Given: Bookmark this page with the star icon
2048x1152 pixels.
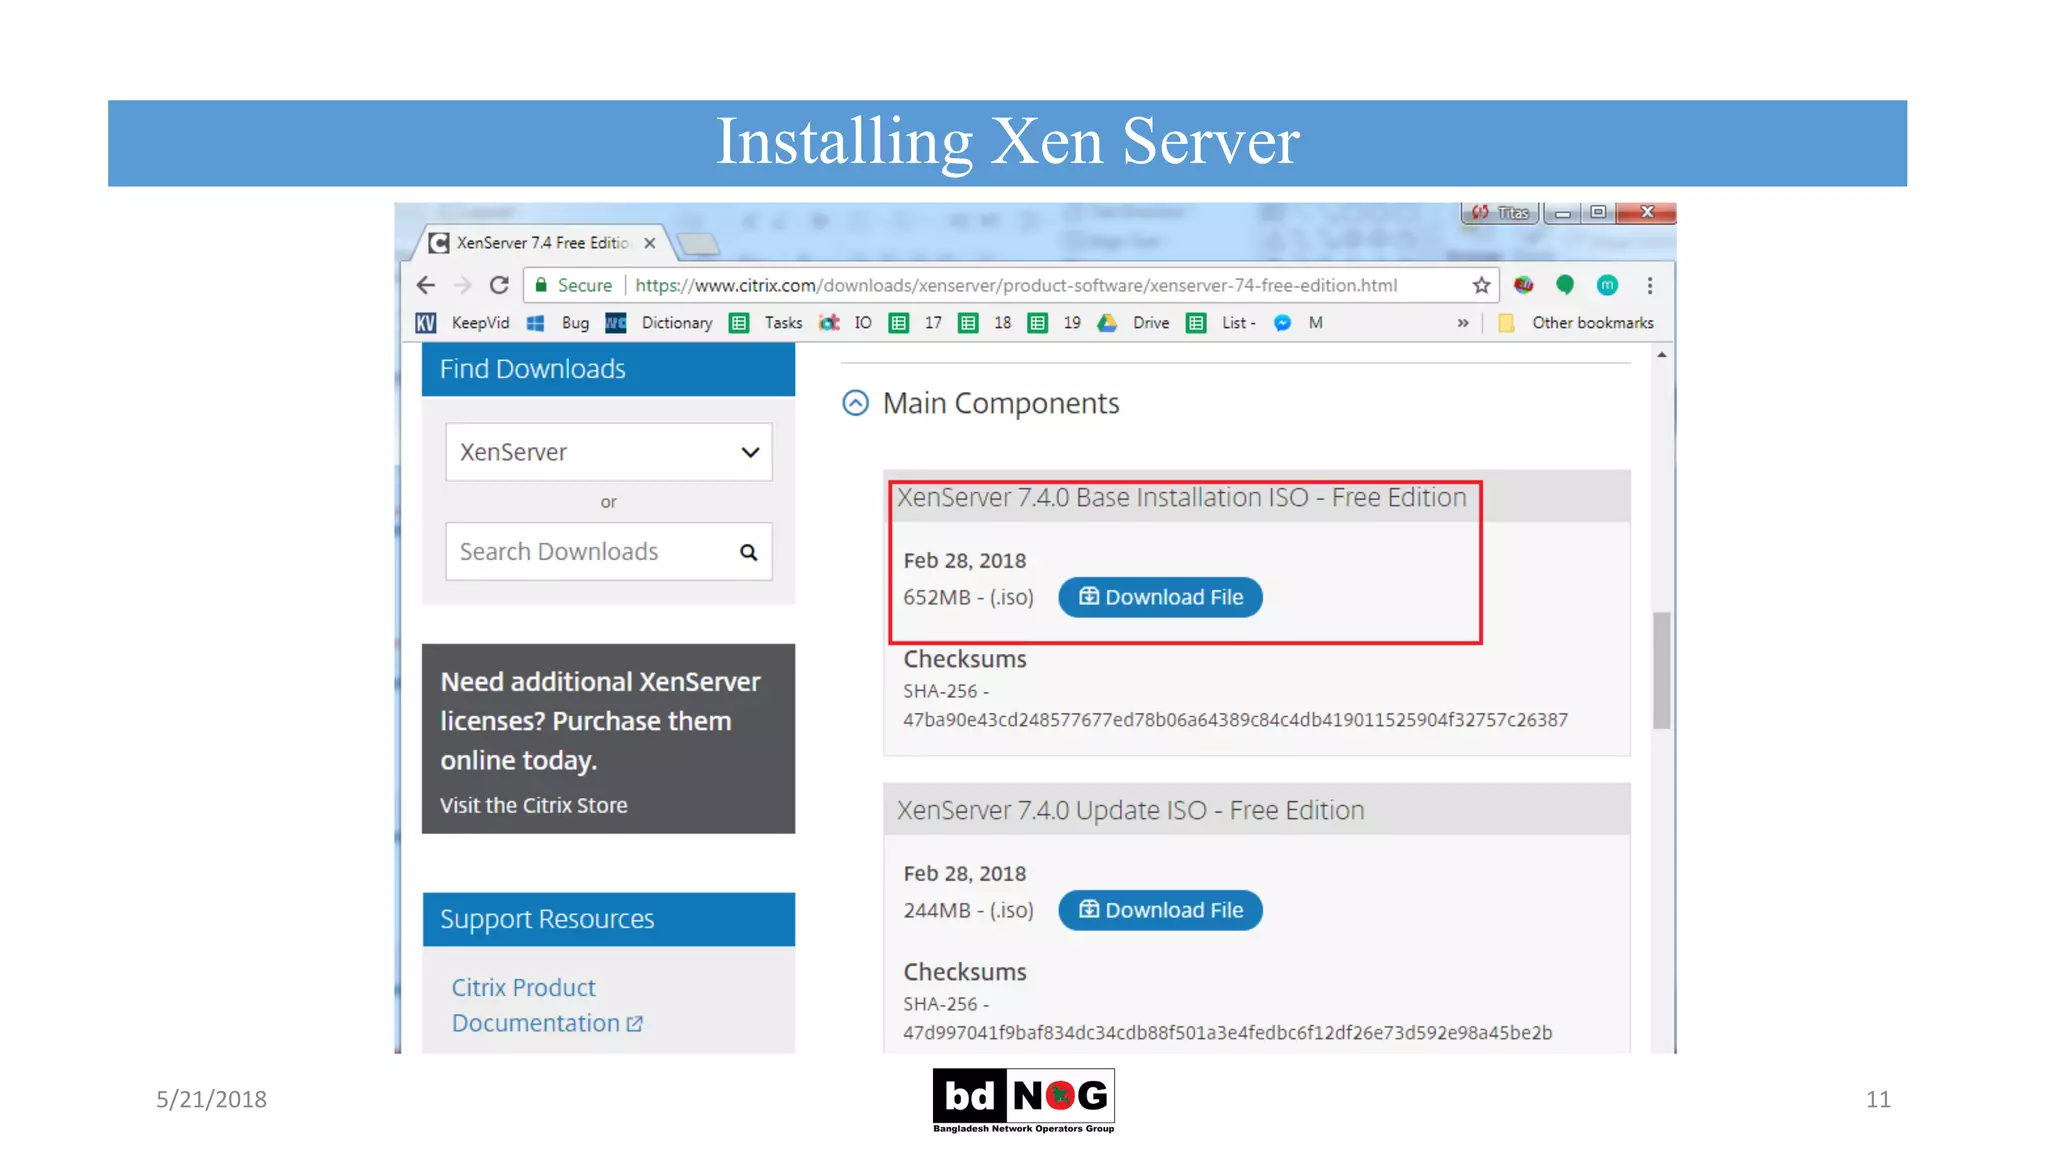Looking at the screenshot, I should pos(1481,285).
